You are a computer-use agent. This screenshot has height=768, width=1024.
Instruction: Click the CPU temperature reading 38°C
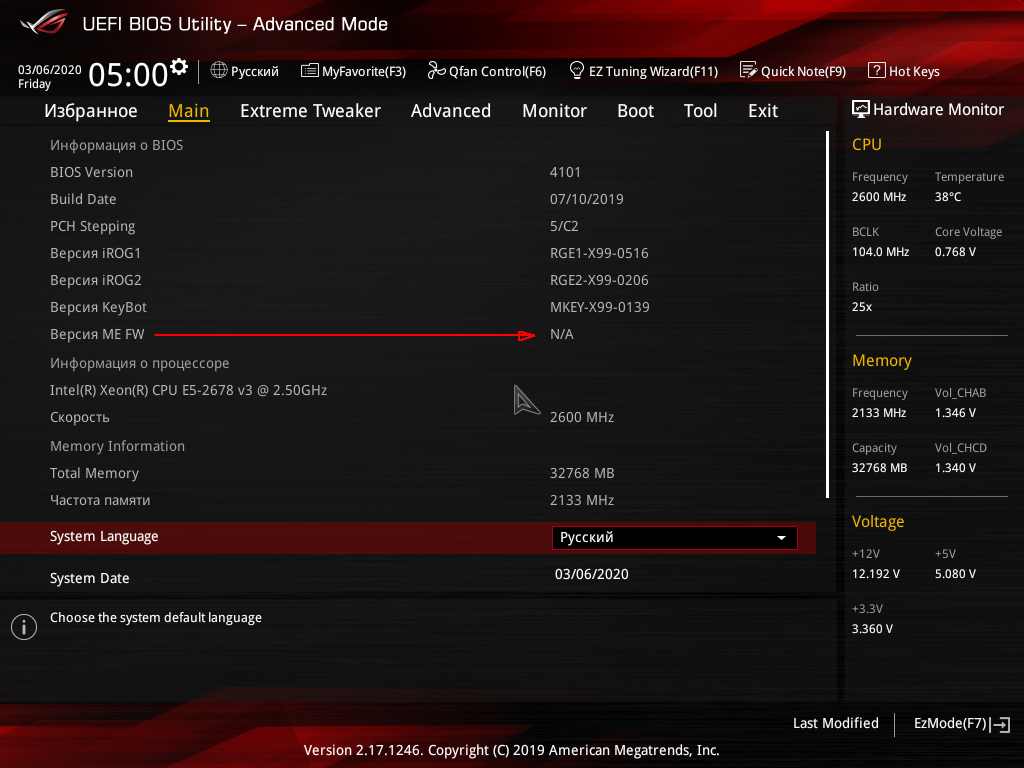coord(948,197)
